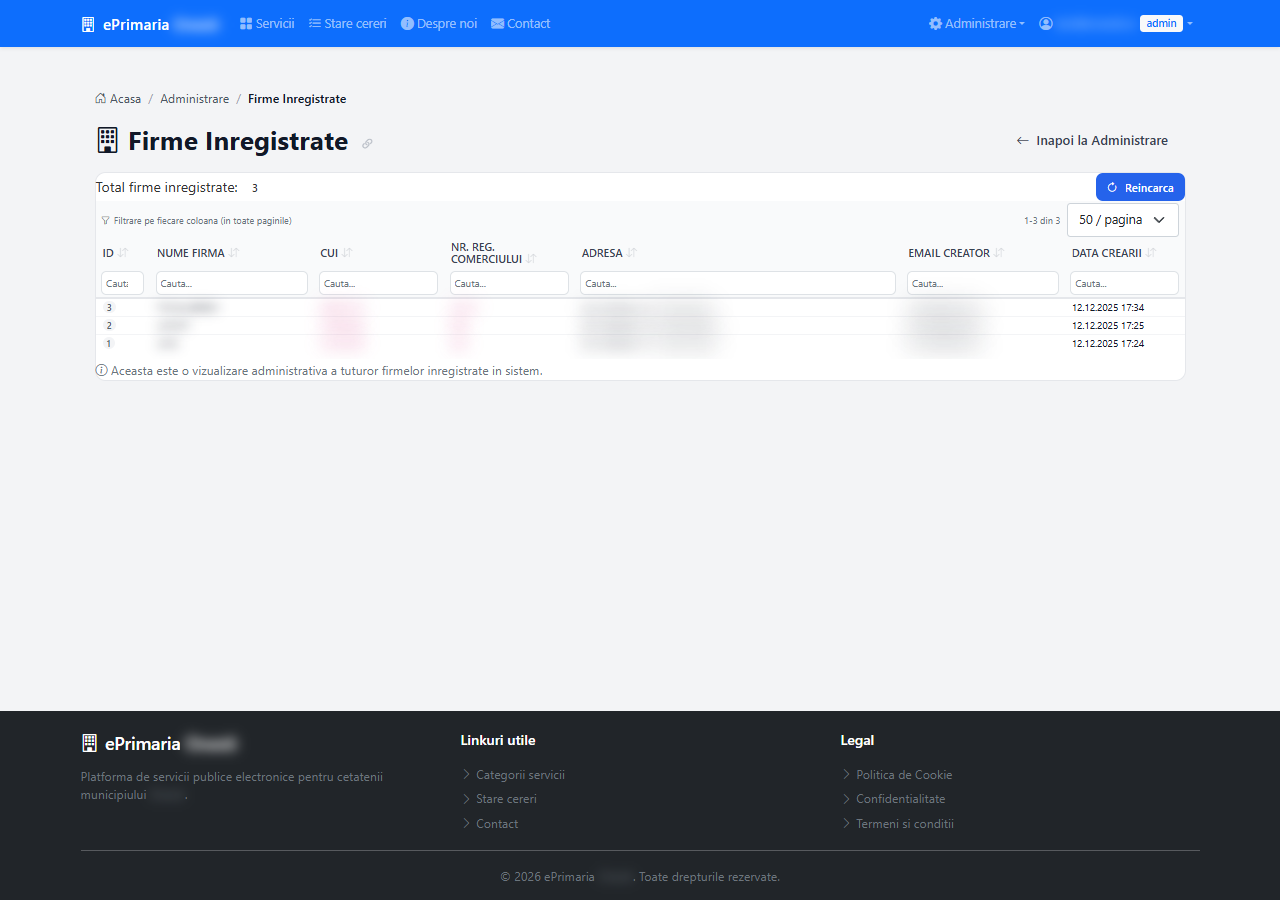Click the ePrimaria building icon in footer
Screen dimensions: 1280x900
(x=89, y=743)
